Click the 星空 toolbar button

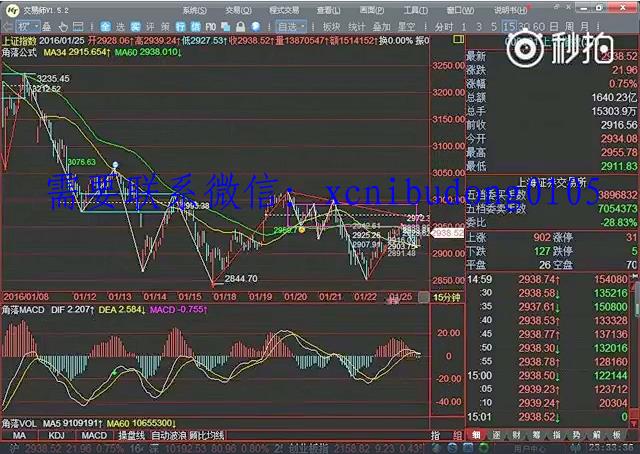point(406,27)
